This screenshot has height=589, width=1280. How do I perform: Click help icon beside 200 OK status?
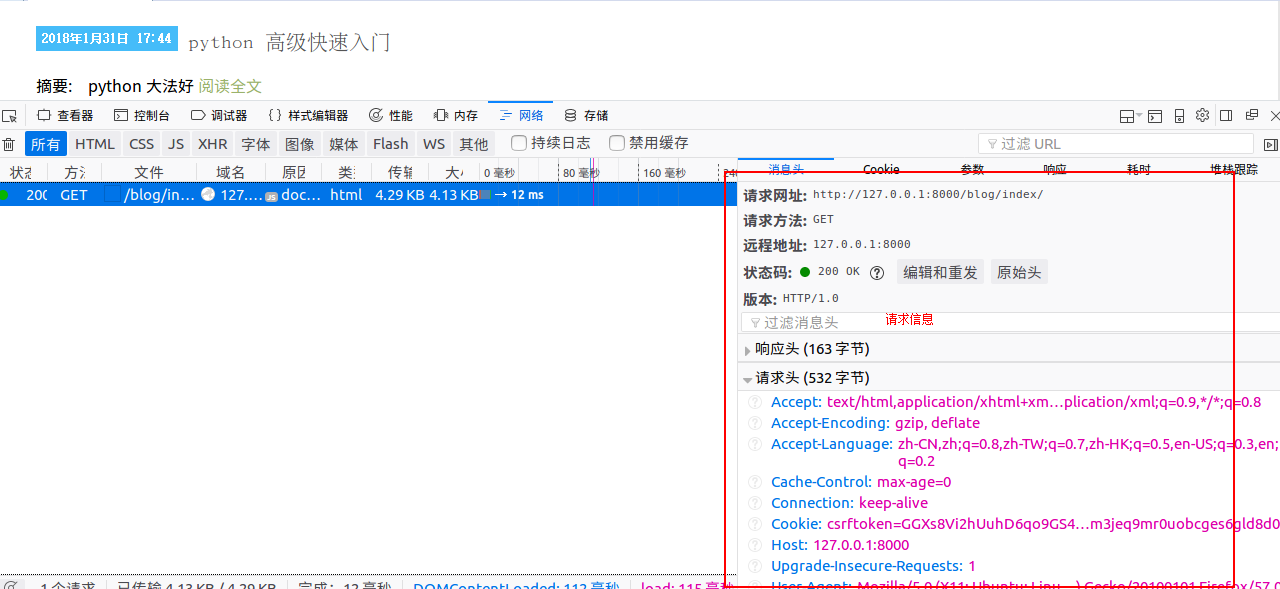pos(877,273)
